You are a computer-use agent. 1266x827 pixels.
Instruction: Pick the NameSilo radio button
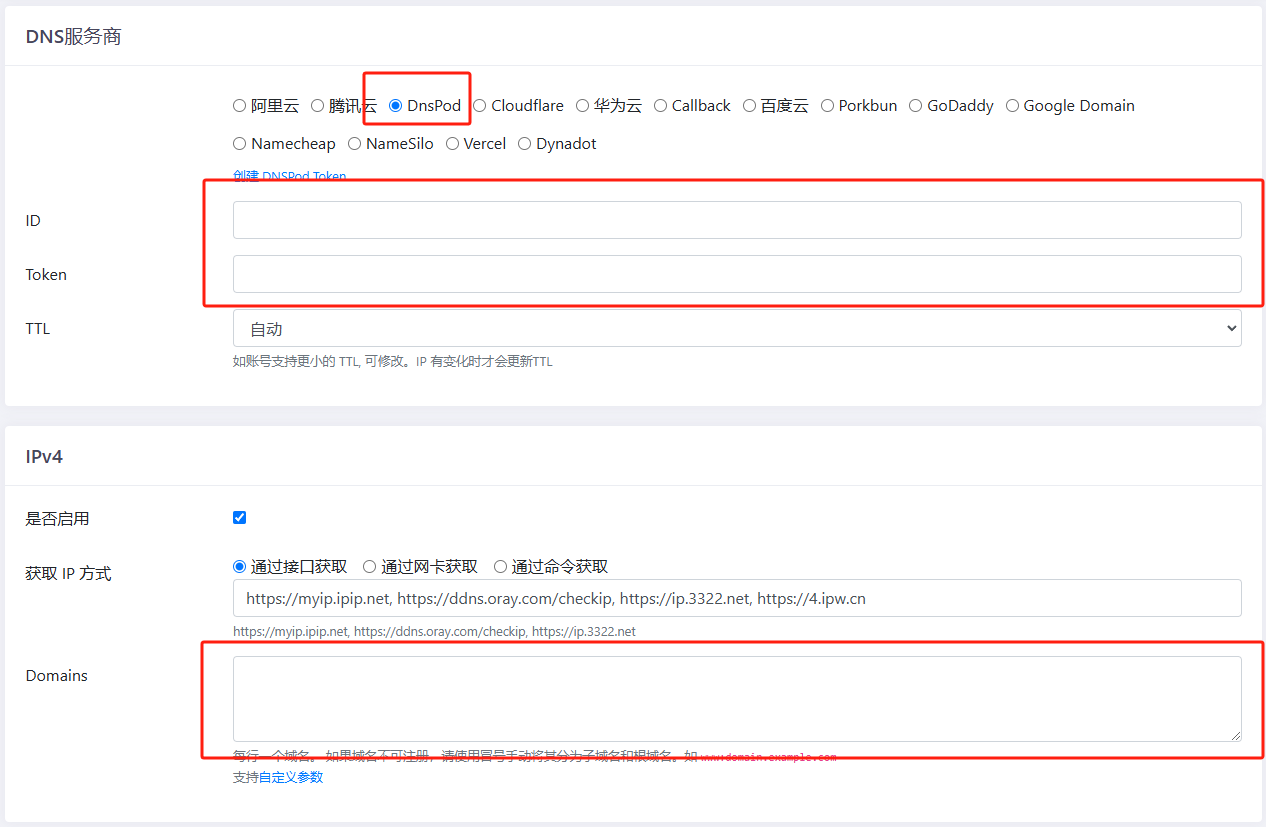click(354, 144)
